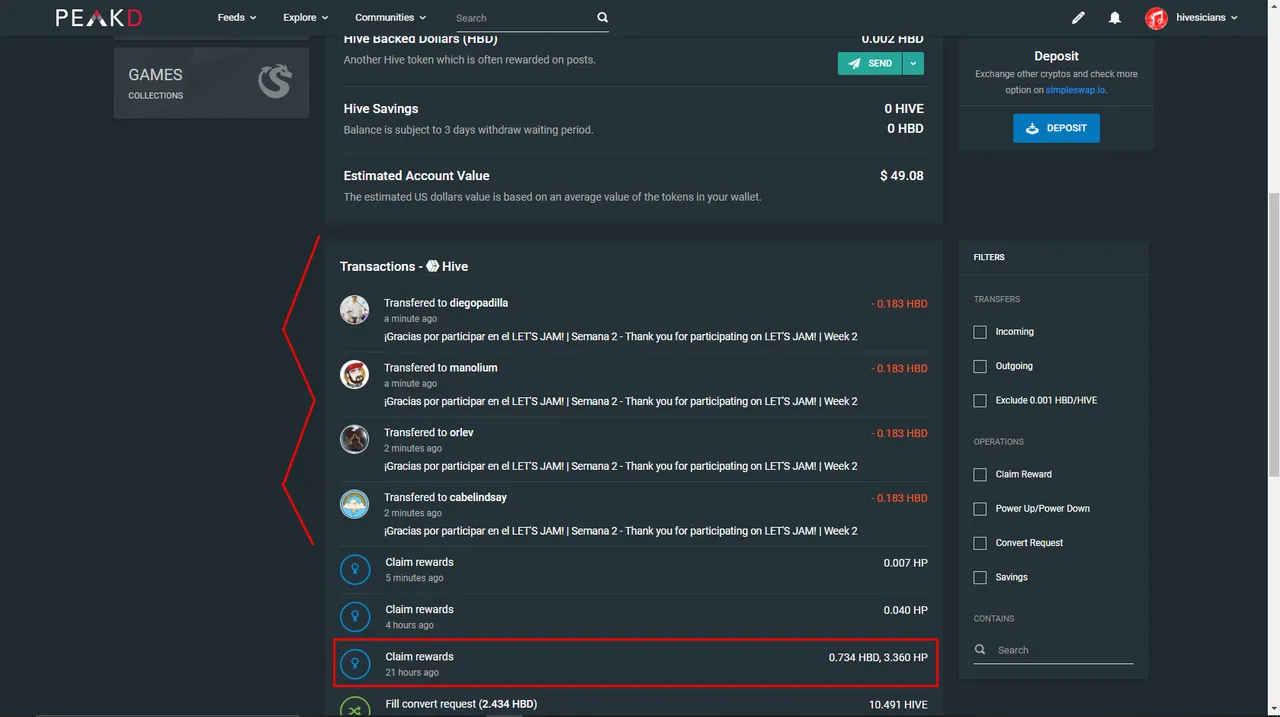Click the '21 hours ago' timestamp
This screenshot has width=1280, height=717.
pyautogui.click(x=412, y=672)
